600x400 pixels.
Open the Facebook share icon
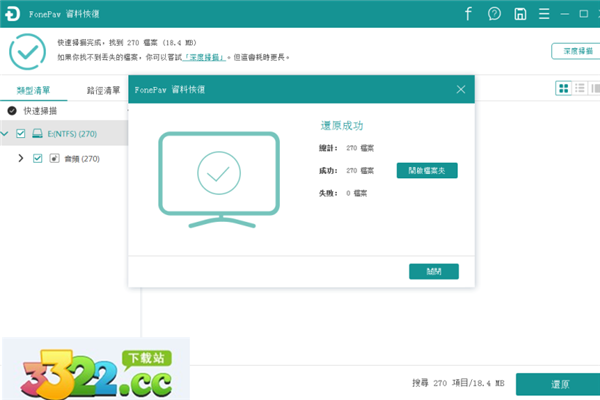pyautogui.click(x=468, y=14)
